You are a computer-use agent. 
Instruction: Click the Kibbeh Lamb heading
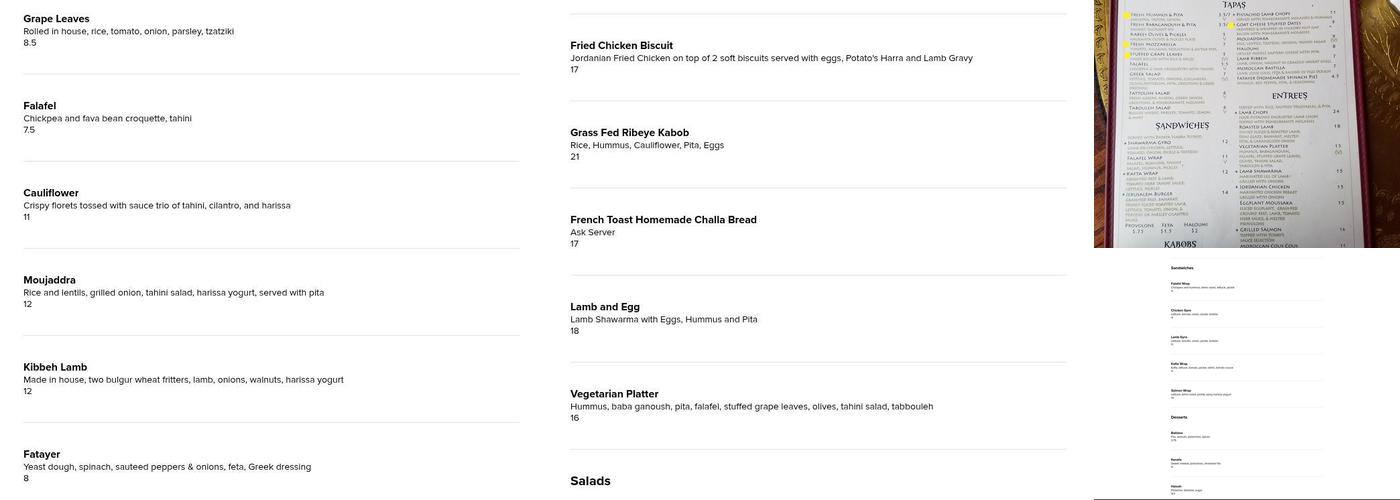click(55, 367)
